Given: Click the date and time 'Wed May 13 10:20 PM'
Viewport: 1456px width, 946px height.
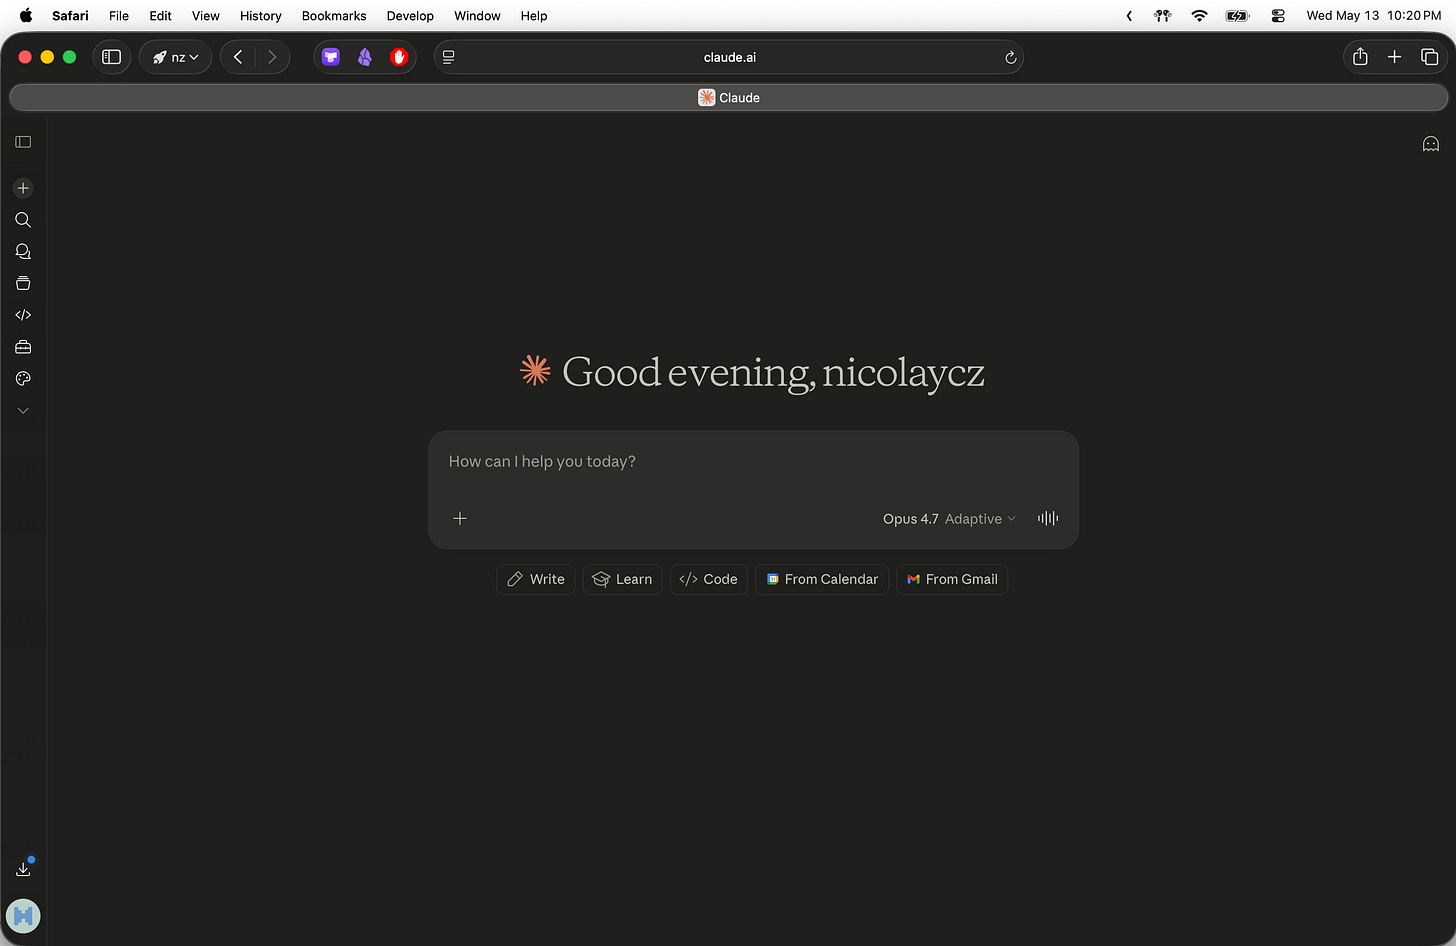Looking at the screenshot, I should point(1374,16).
